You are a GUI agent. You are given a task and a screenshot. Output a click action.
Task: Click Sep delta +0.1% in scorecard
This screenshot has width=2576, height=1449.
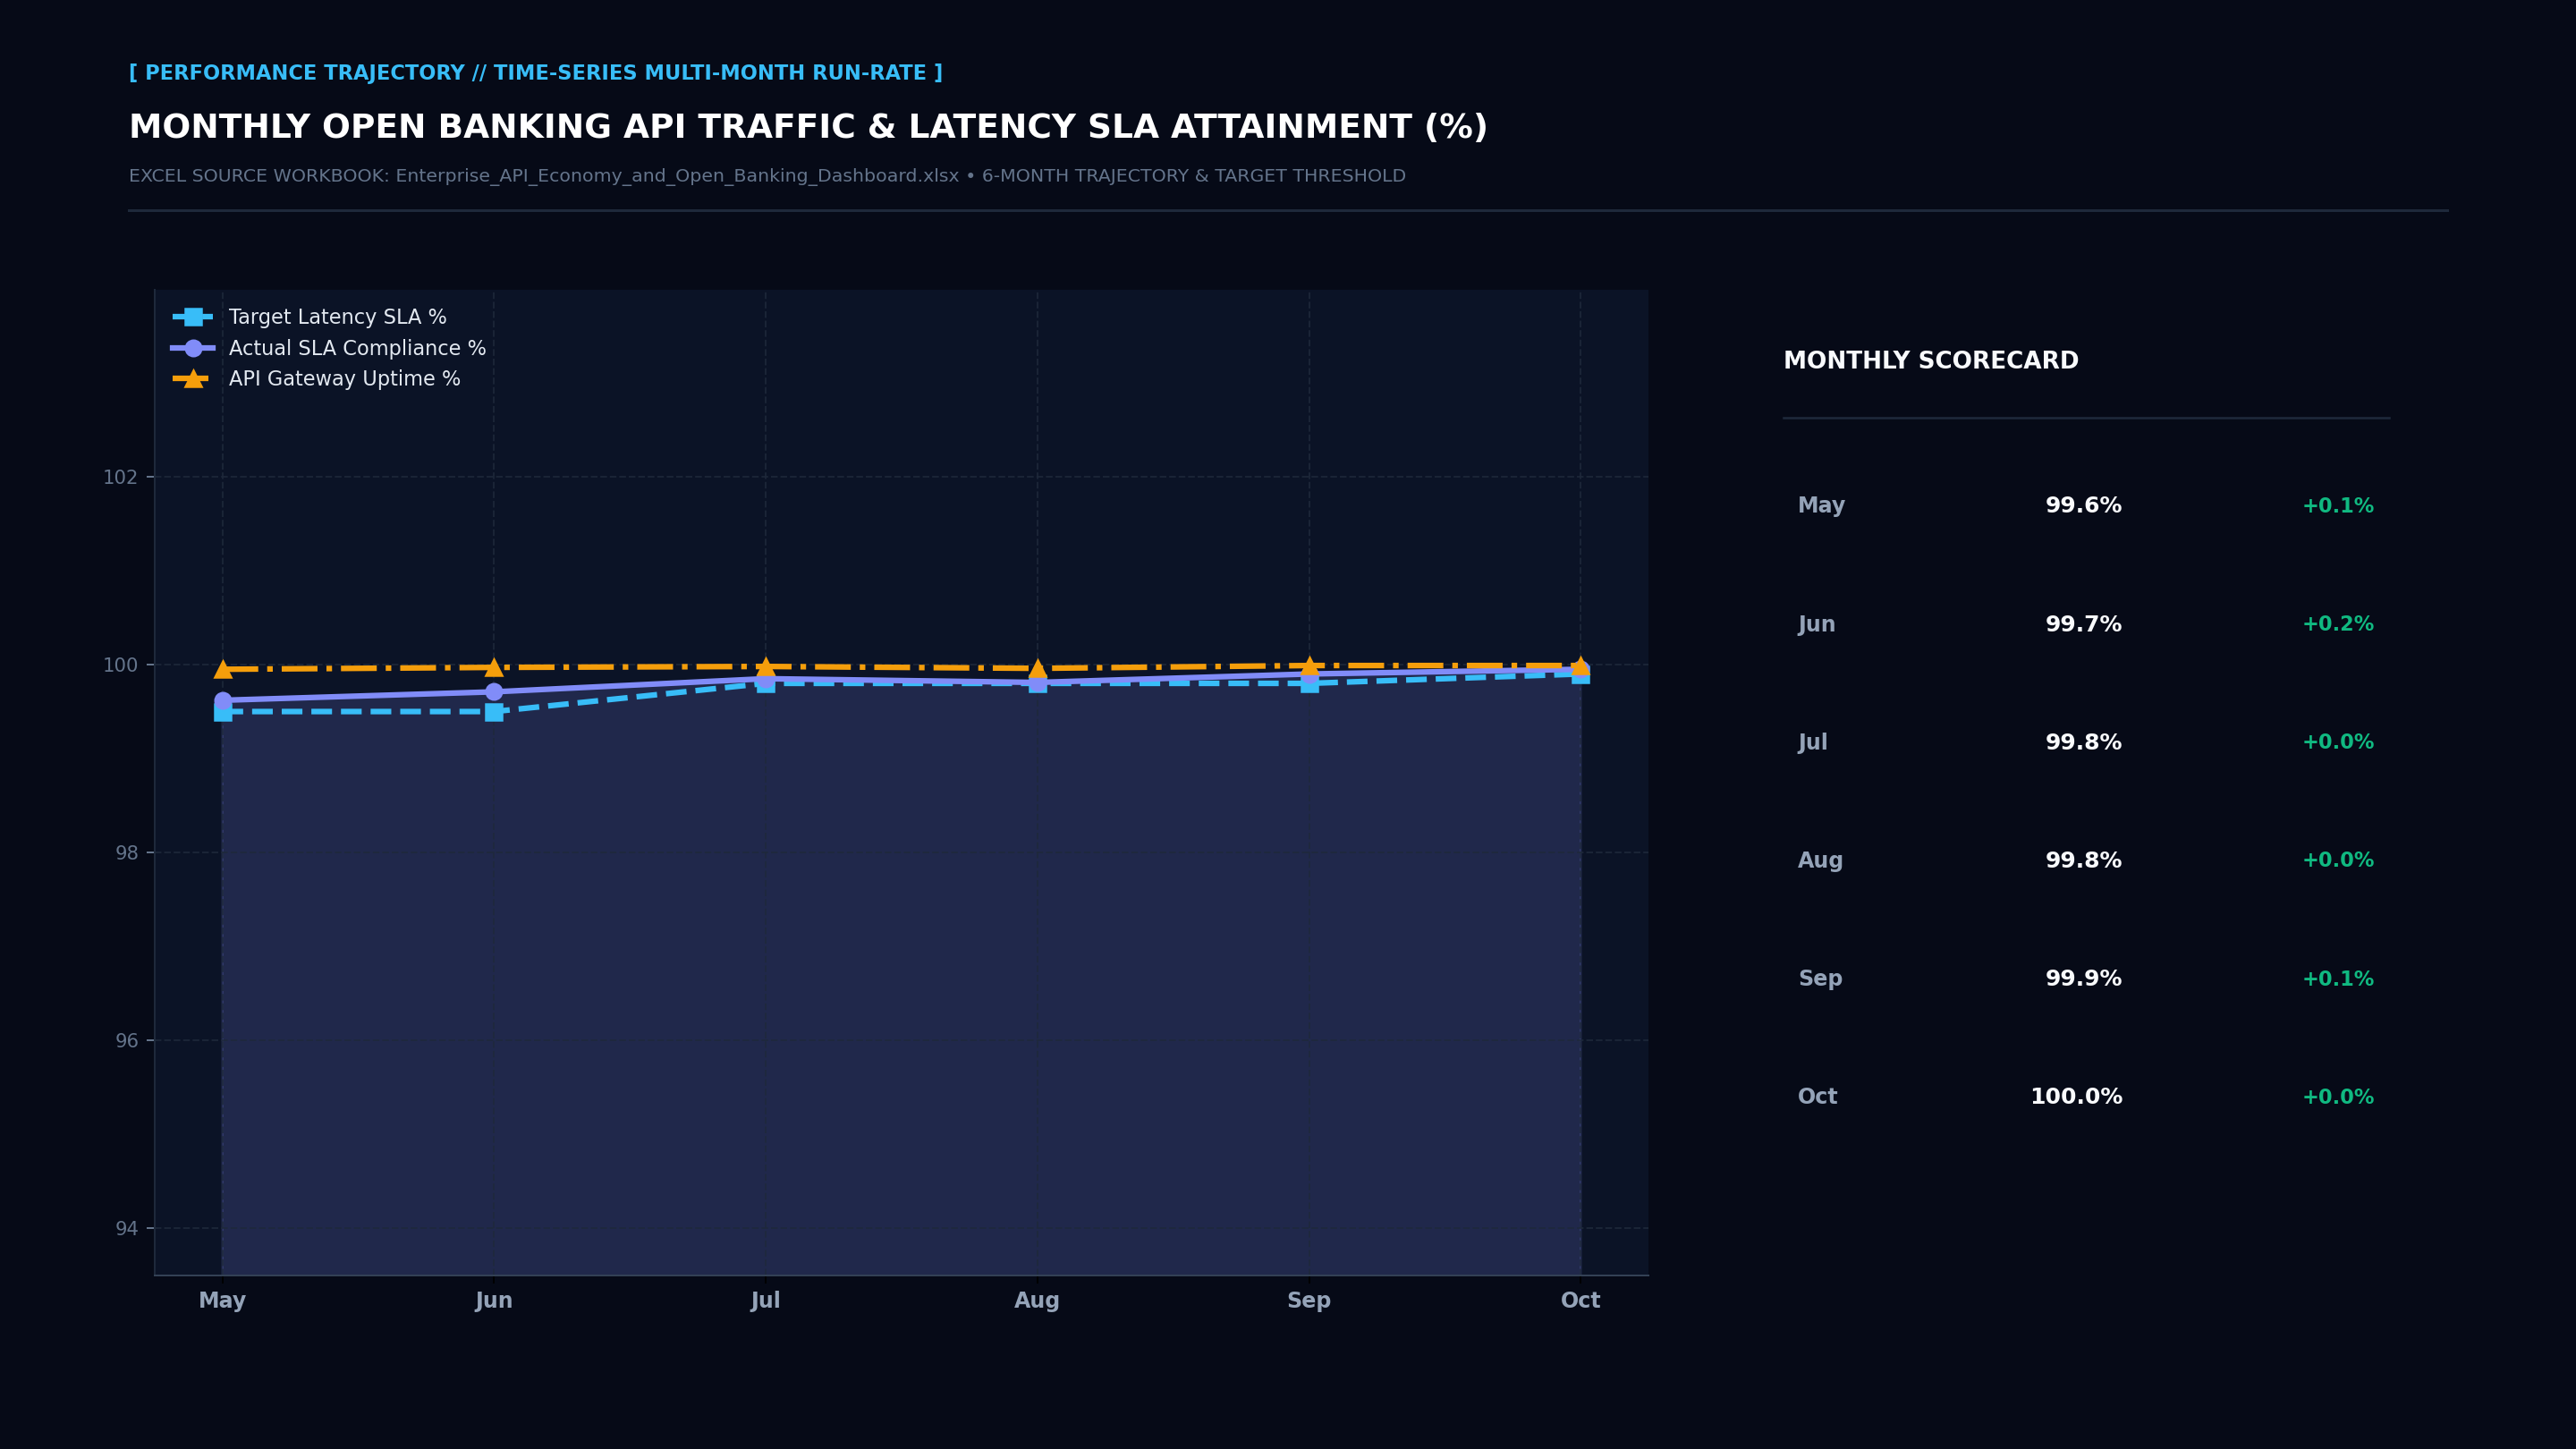click(x=2338, y=979)
